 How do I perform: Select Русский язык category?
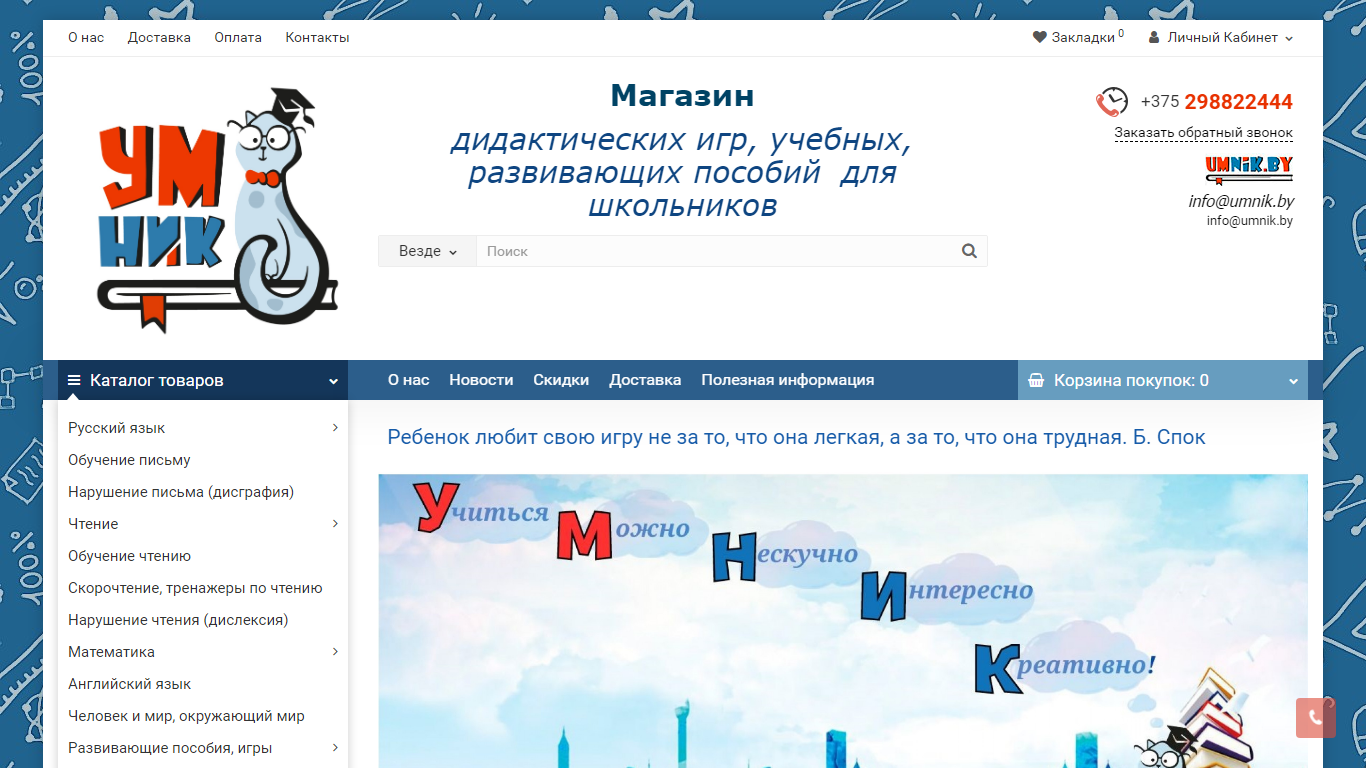117,428
